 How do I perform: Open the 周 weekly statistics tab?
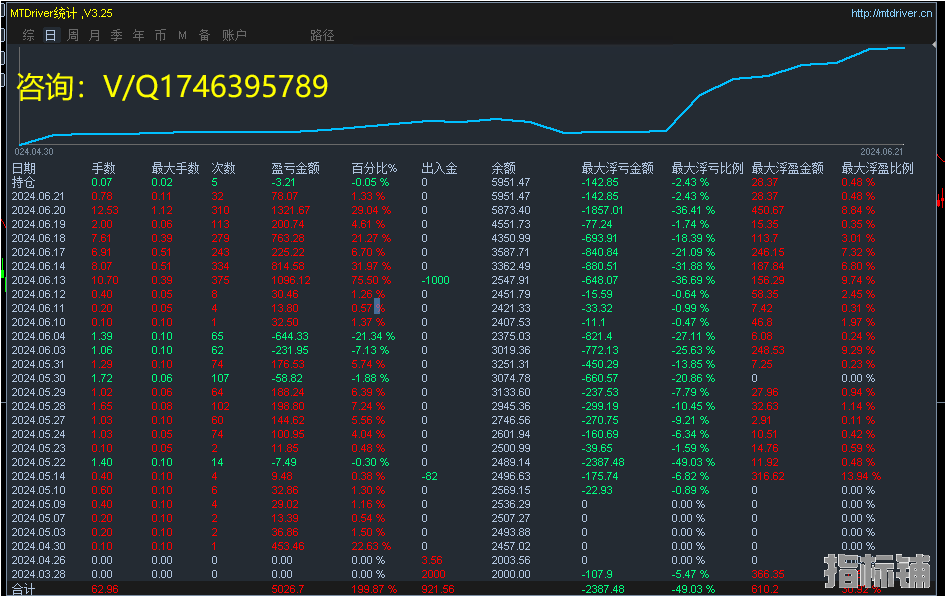tap(73, 35)
